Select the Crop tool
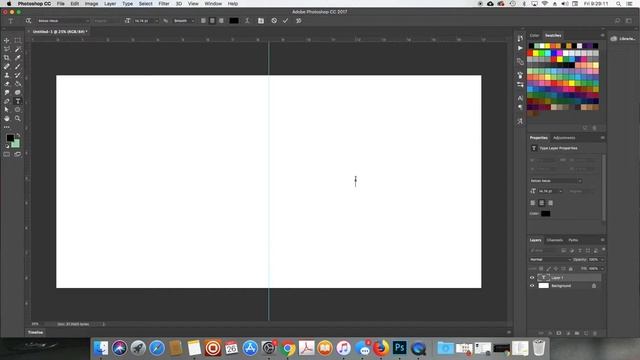 click(x=7, y=58)
